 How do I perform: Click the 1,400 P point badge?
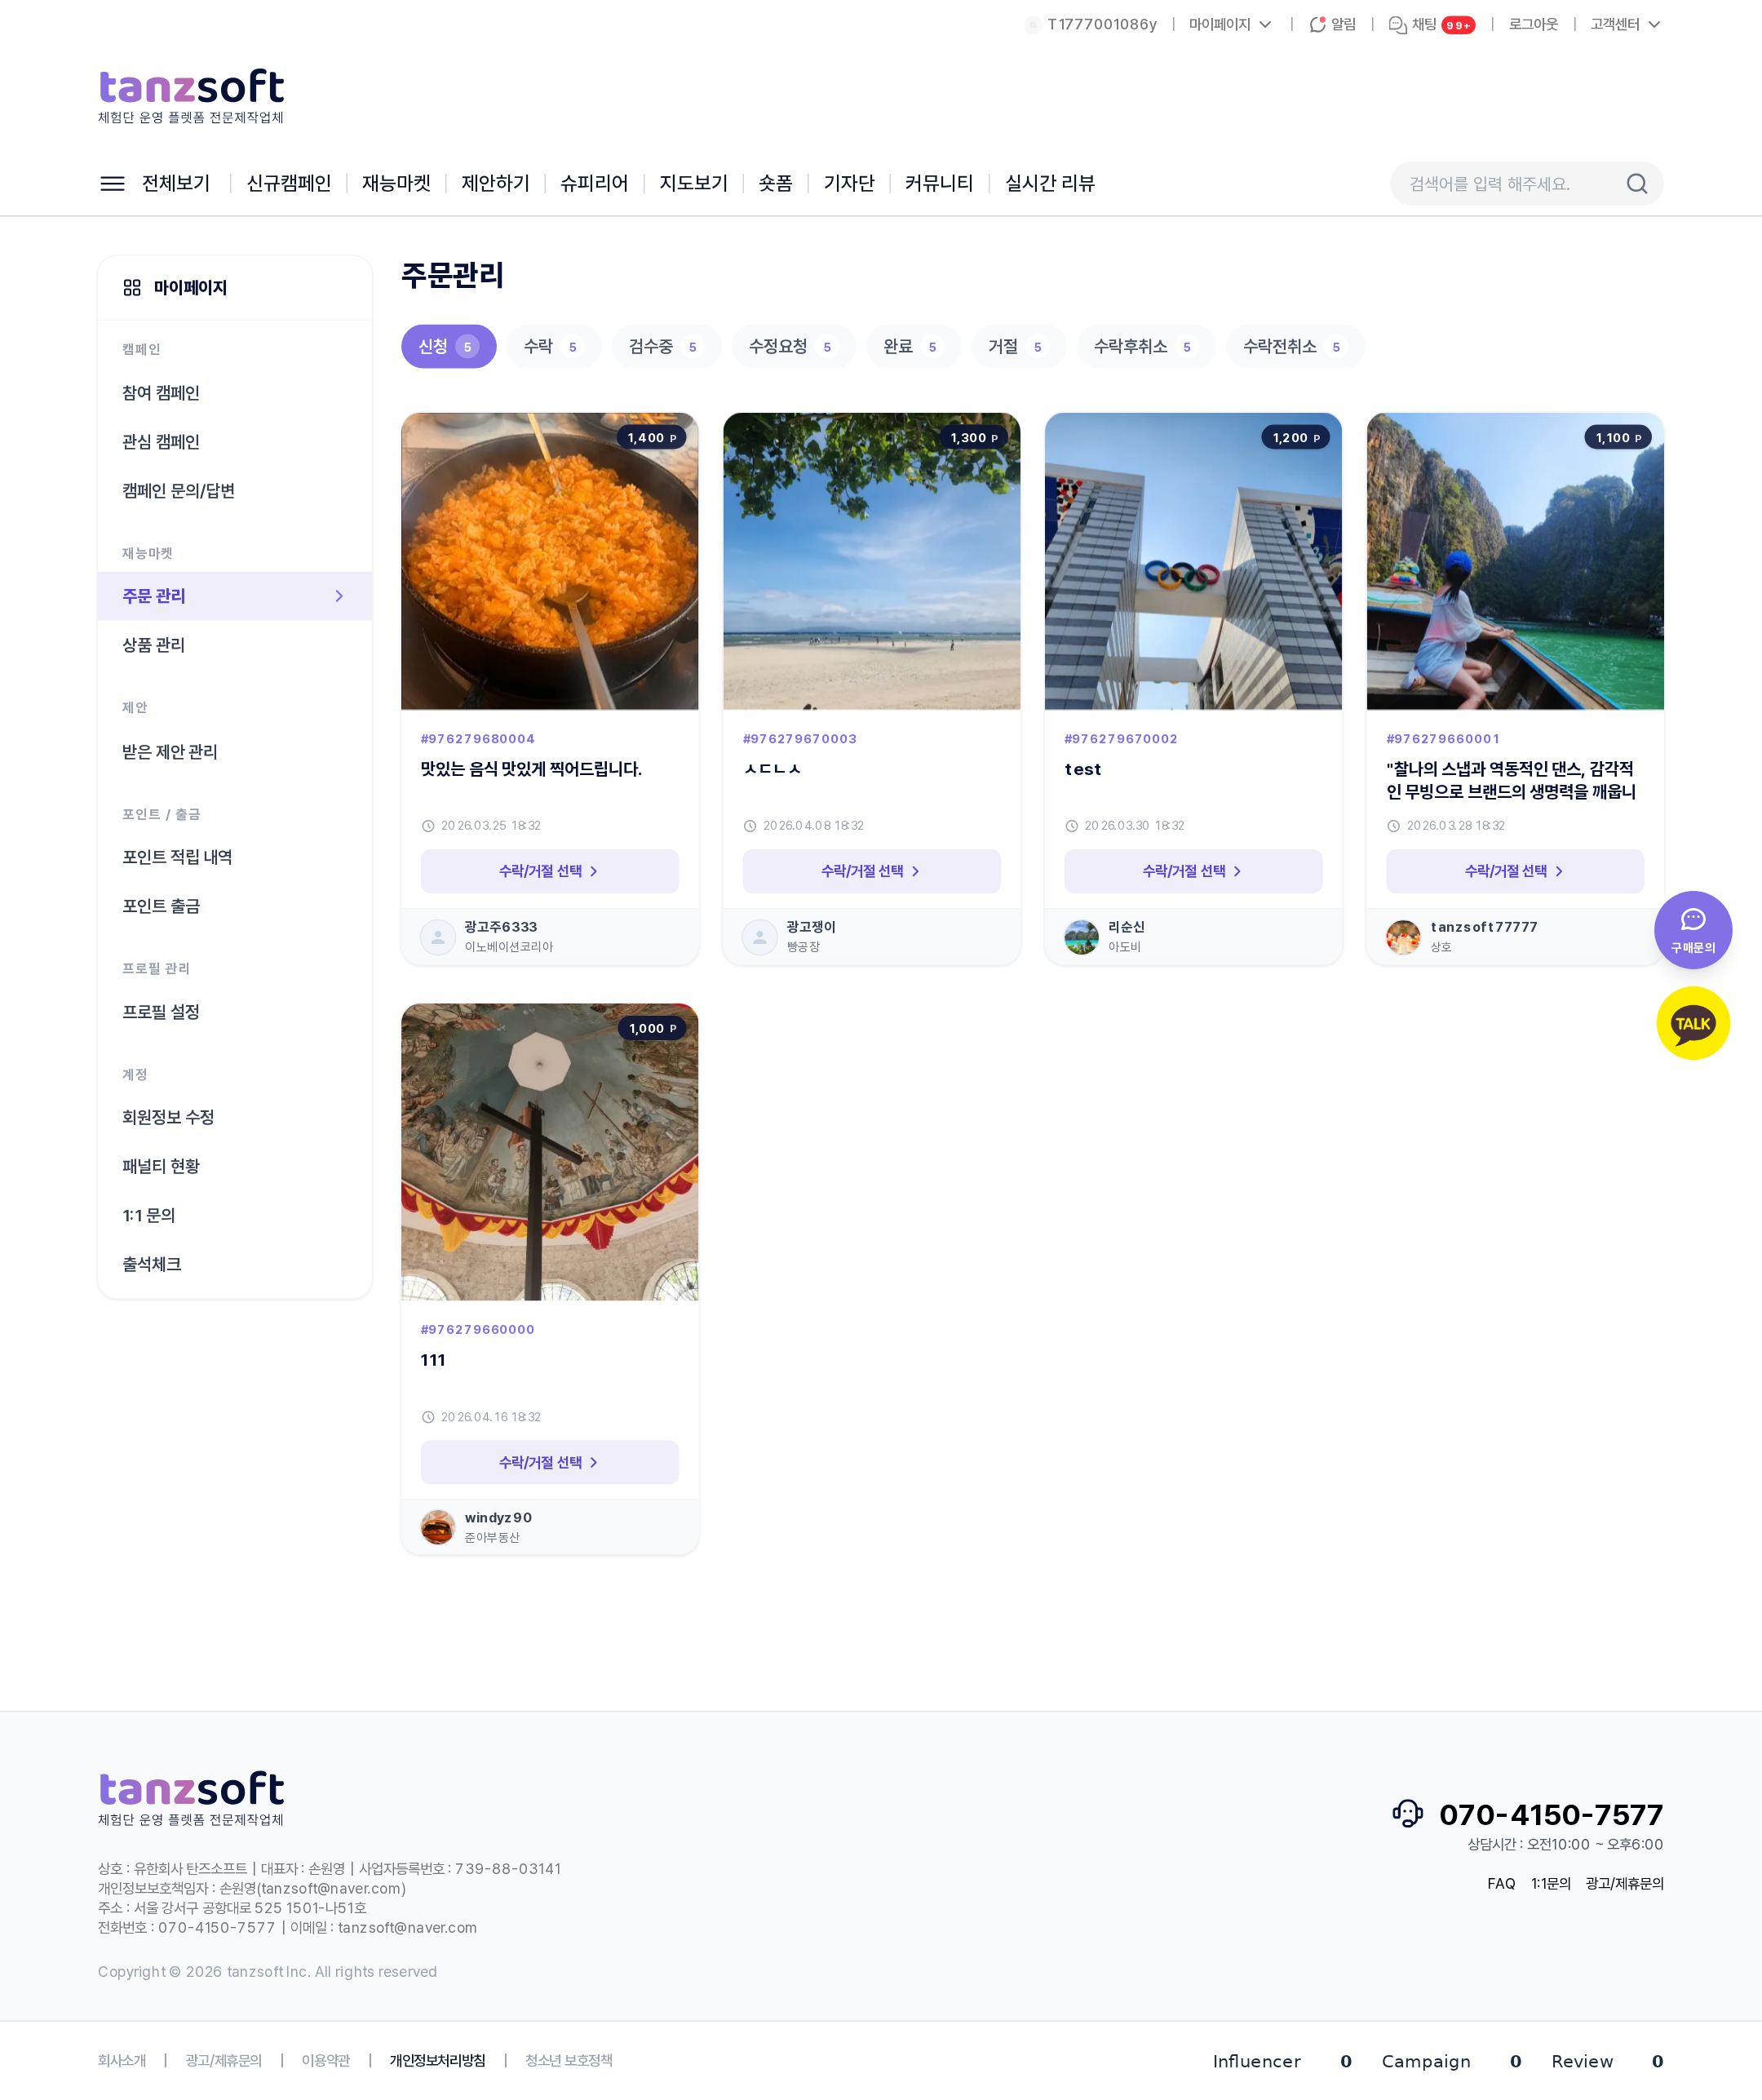[x=652, y=437]
